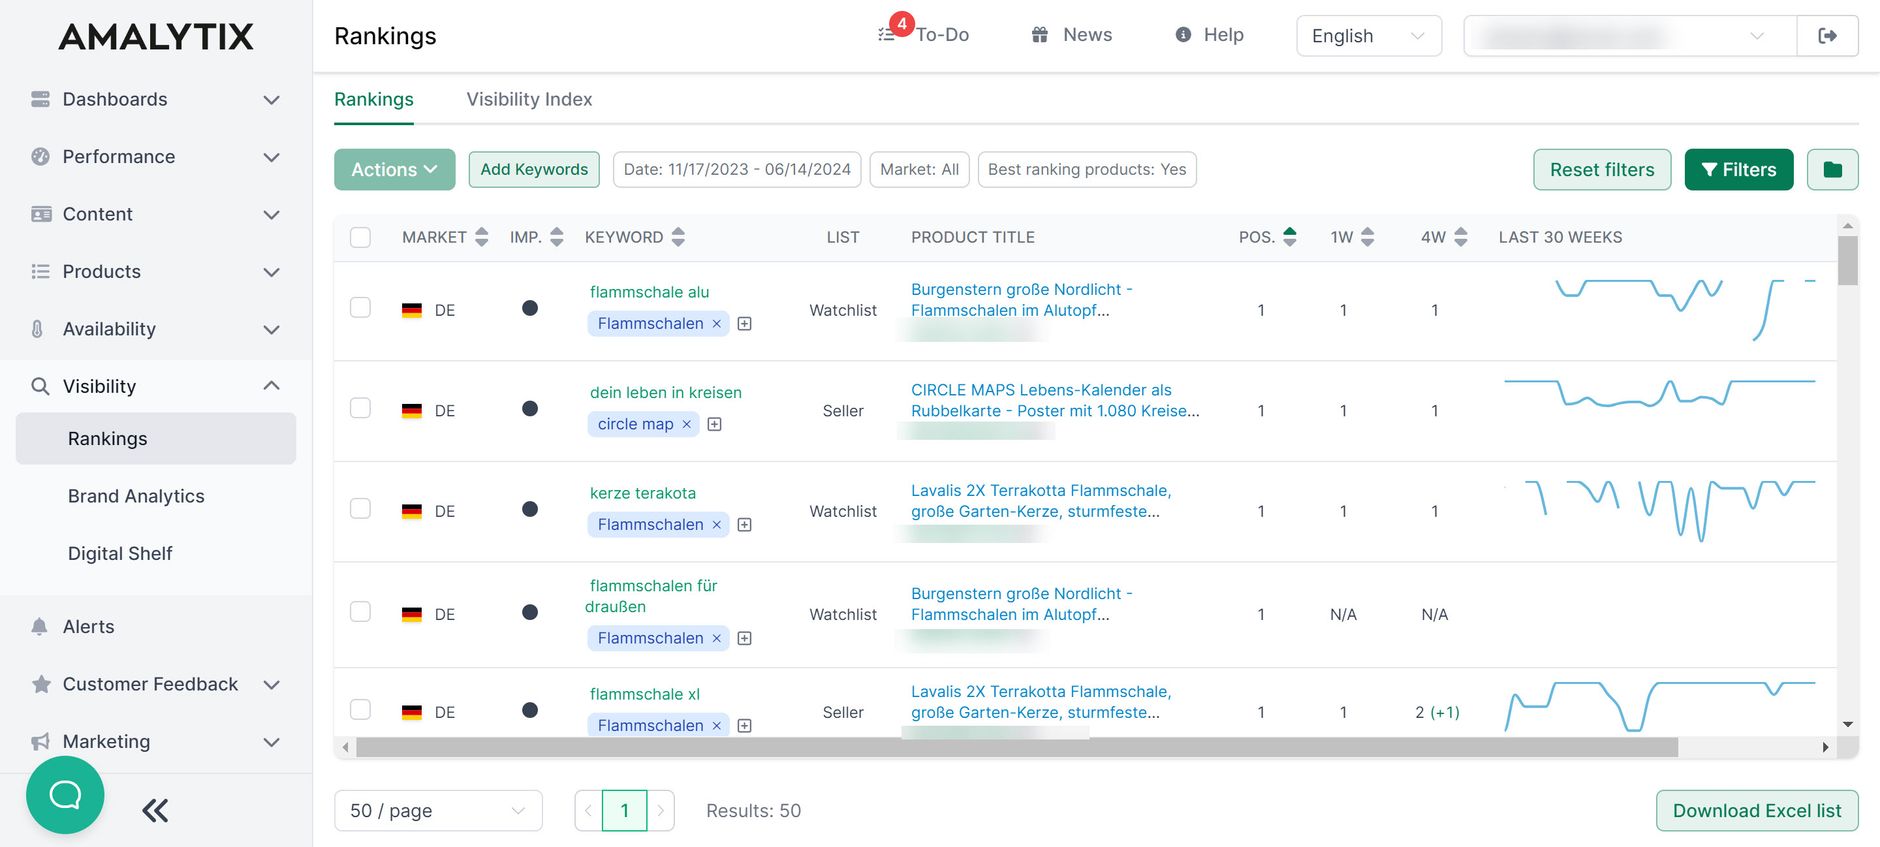Screen dimensions: 1880x847
Task: Collapse sidebar with double-chevron icon
Action: pos(155,810)
